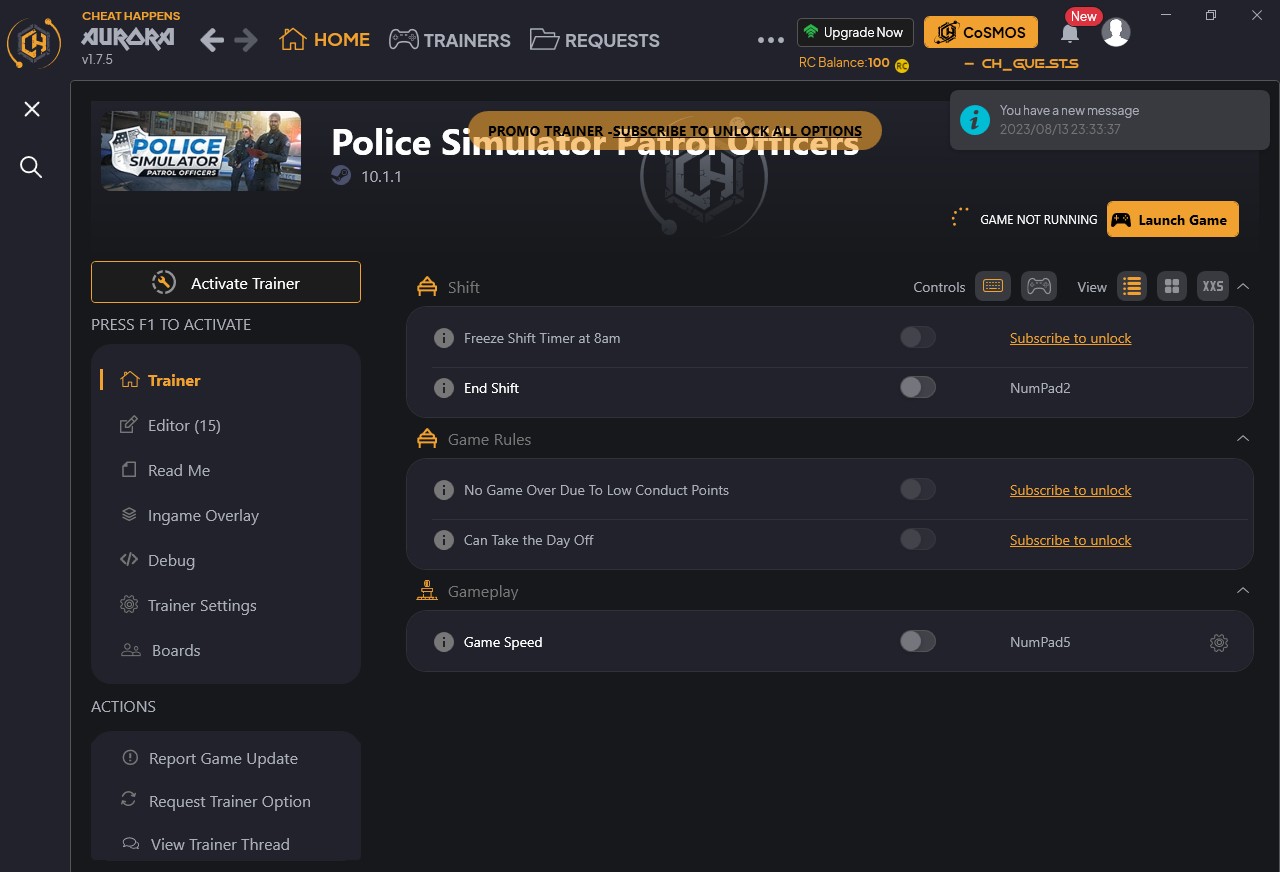This screenshot has width=1280, height=872.
Task: Select the XXS compact view icon
Action: (x=1213, y=286)
